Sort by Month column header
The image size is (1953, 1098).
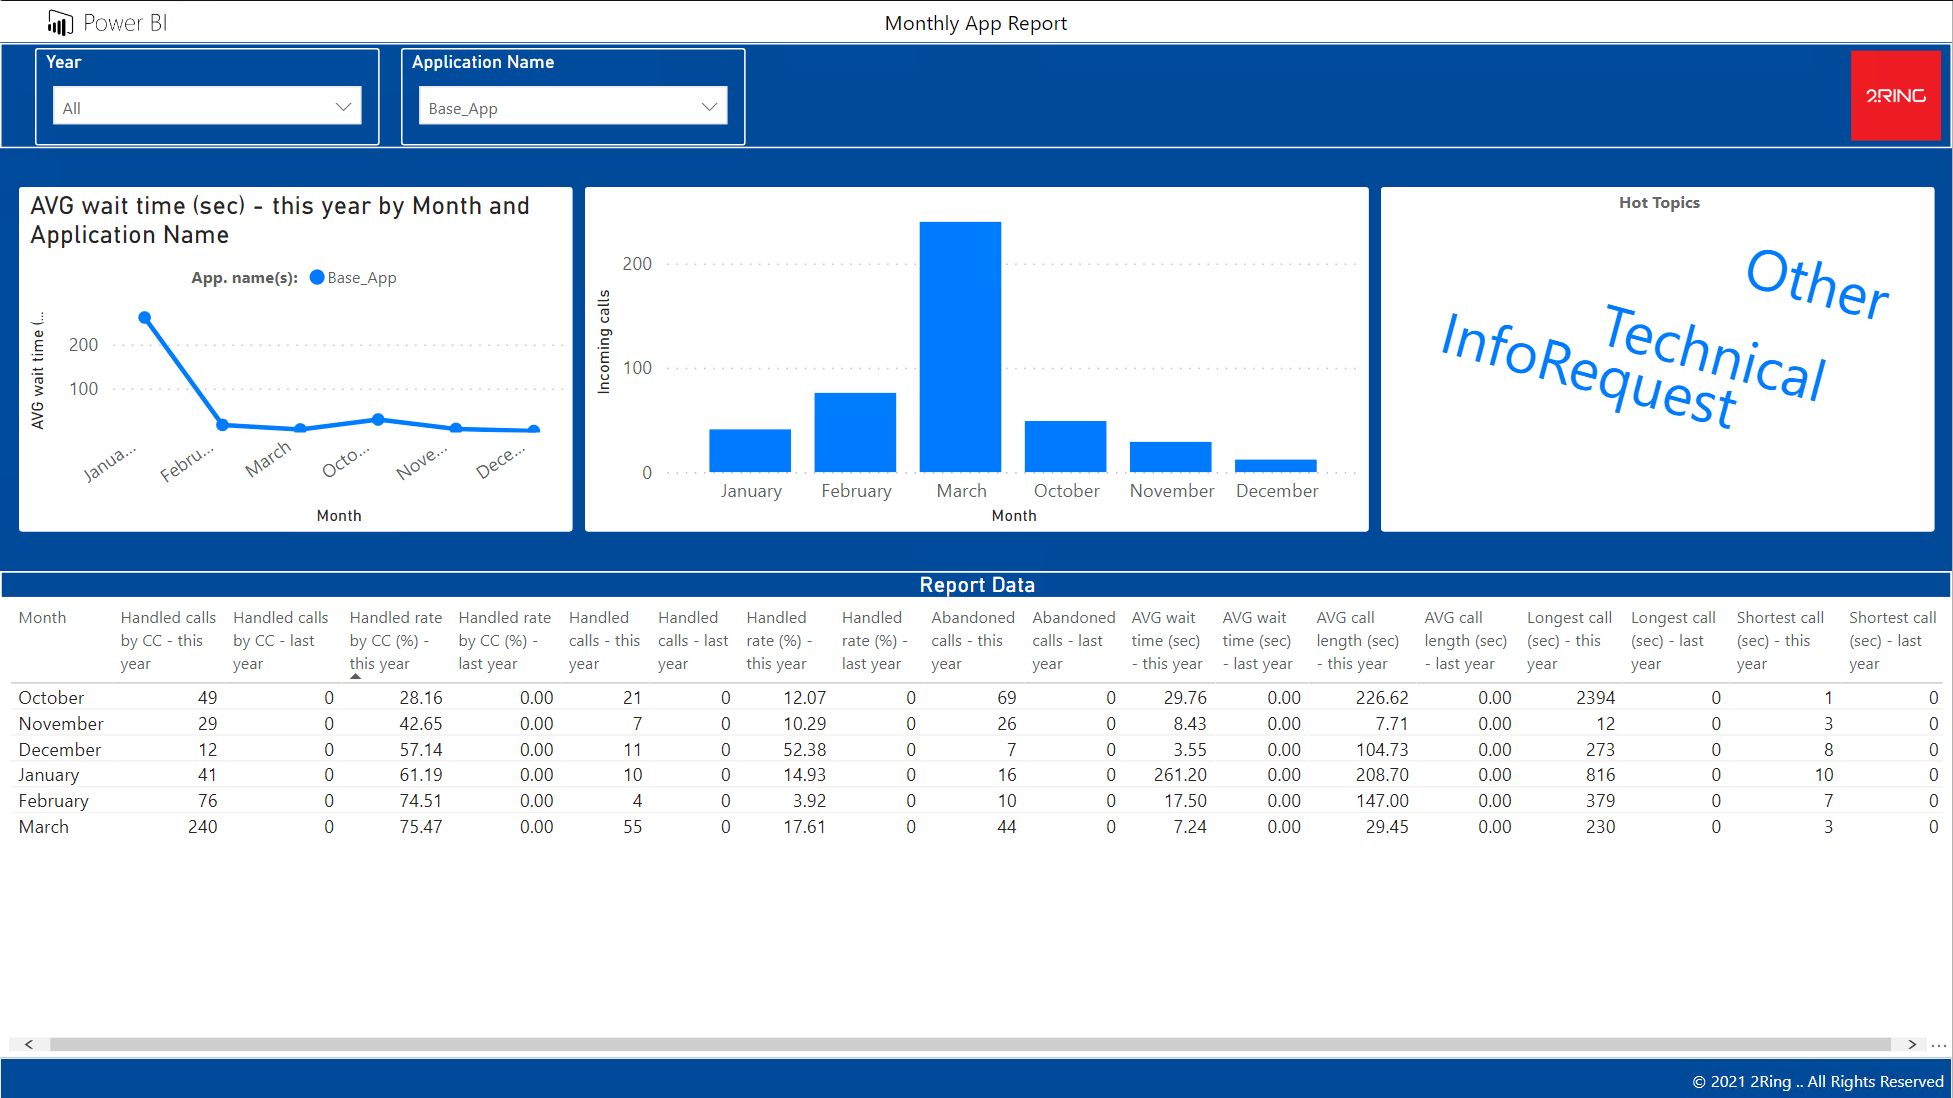pos(42,618)
